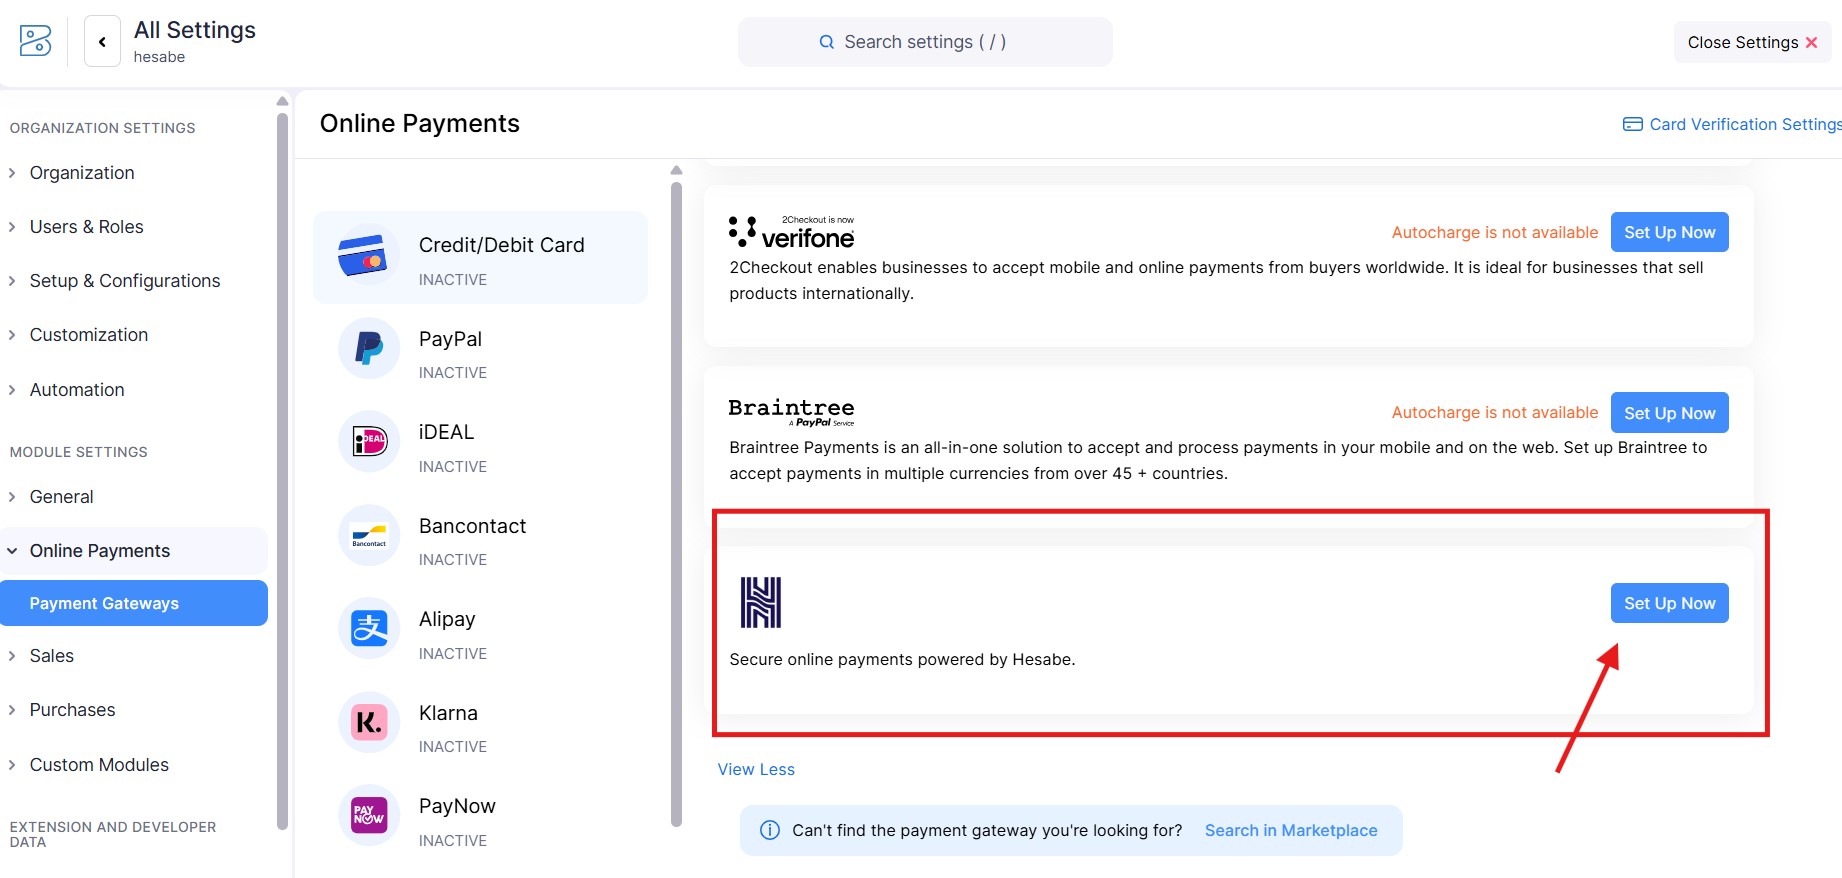The height and width of the screenshot is (878, 1842).
Task: Focus the Search settings field
Action: pos(924,42)
